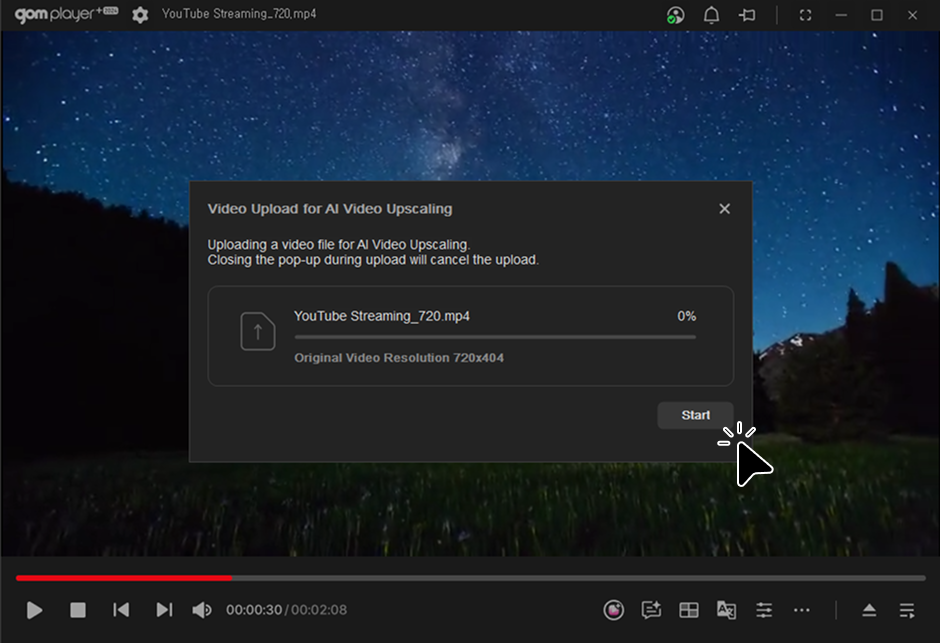The width and height of the screenshot is (940, 643).
Task: Open the AI subtitle speech-bubble icon
Action: pos(651,609)
